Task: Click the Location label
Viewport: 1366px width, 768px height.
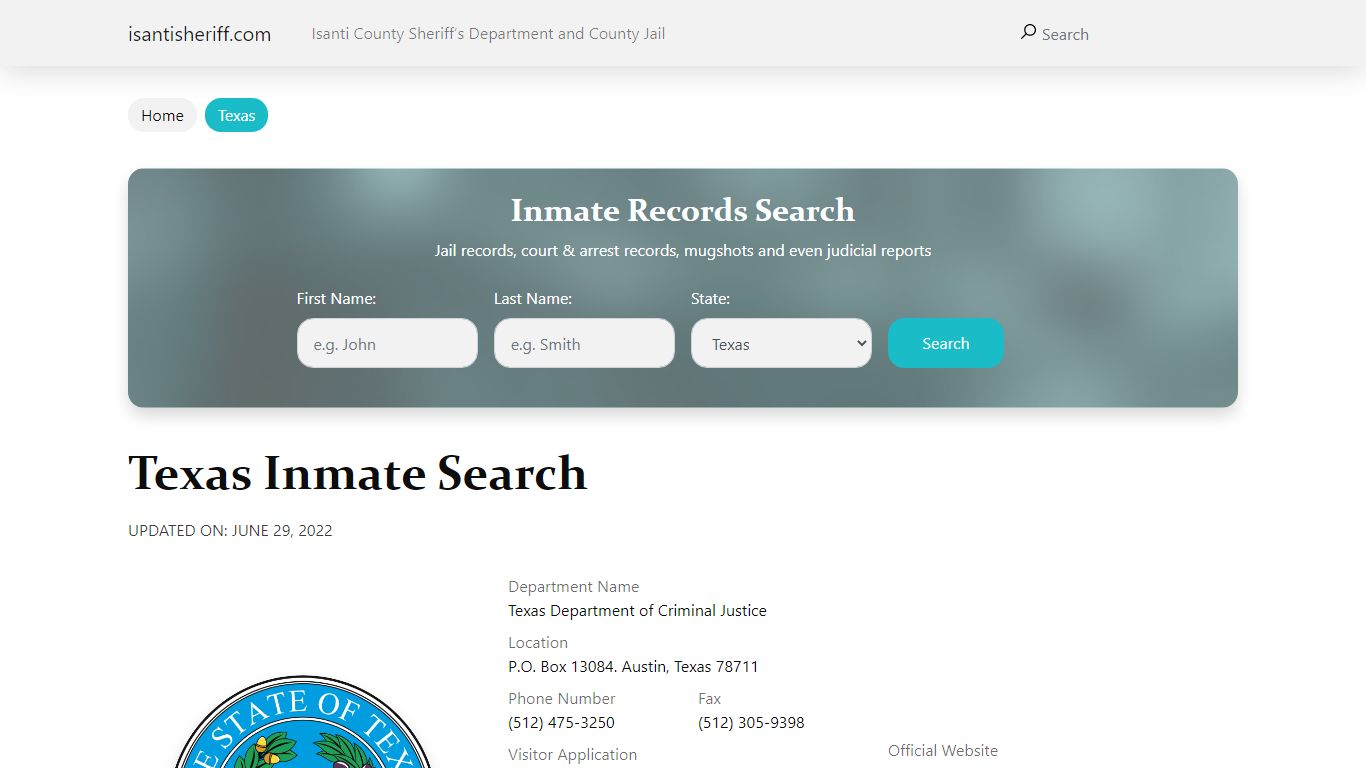Action: [538, 642]
